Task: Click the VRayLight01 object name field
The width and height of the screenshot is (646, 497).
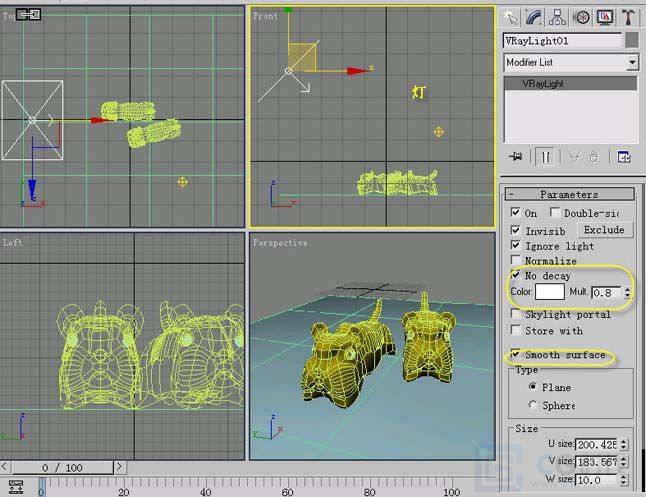Action: coord(561,41)
